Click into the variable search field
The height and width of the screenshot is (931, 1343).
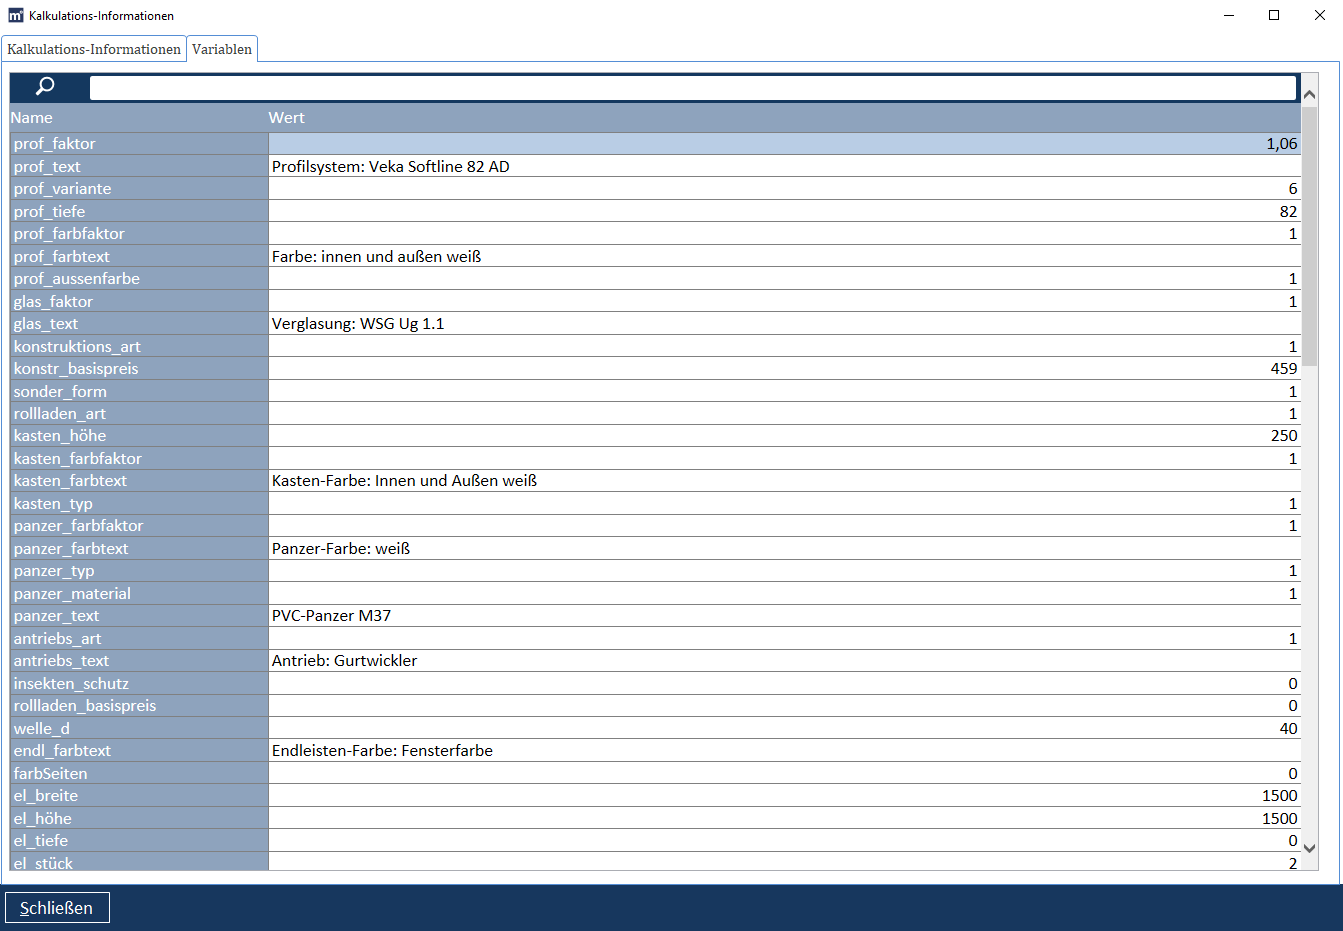[692, 88]
